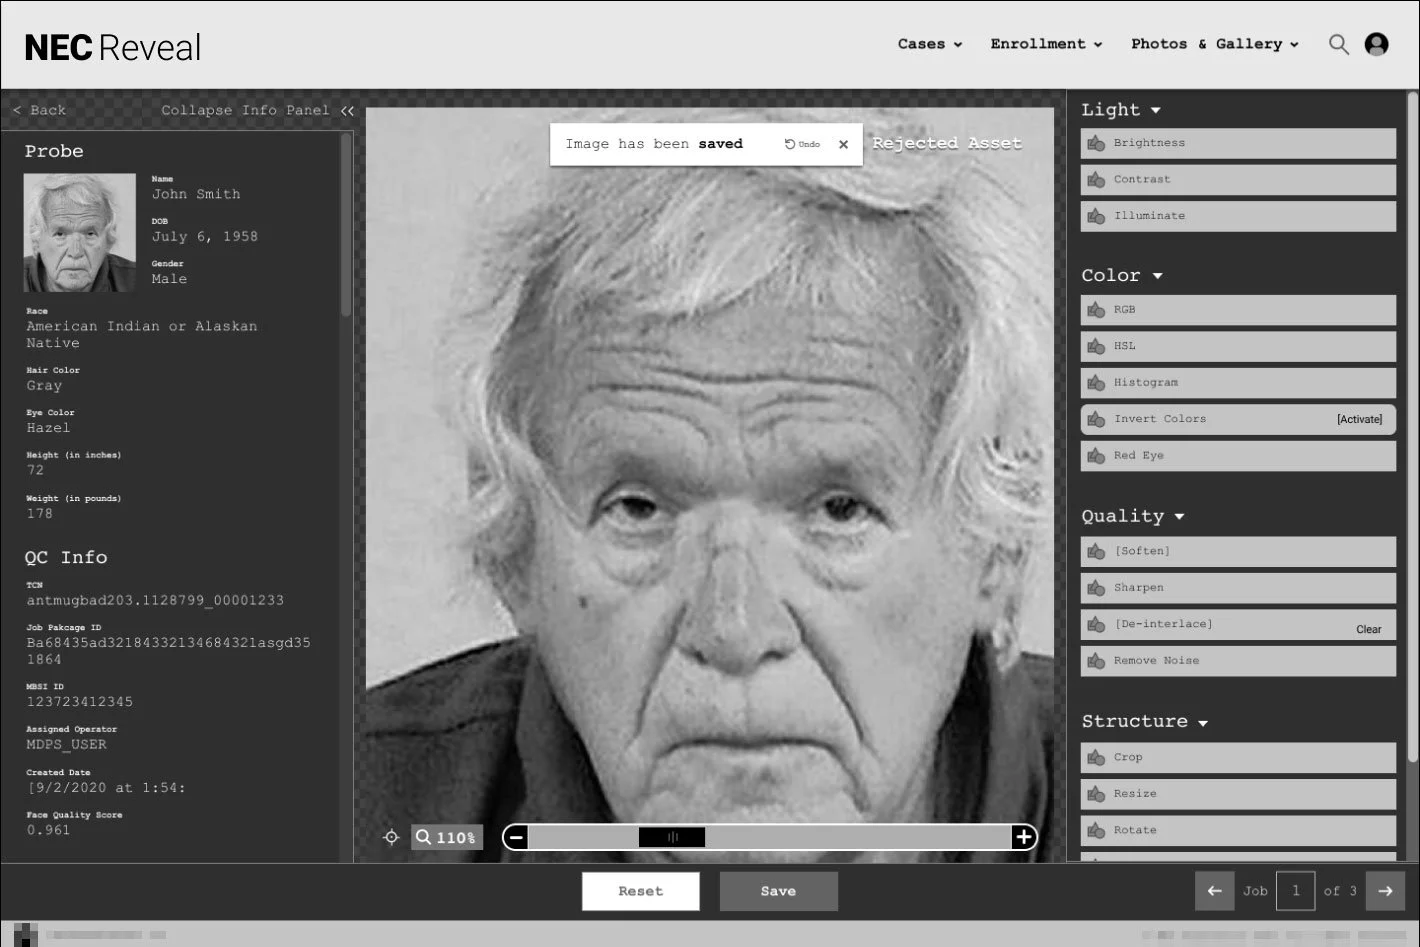This screenshot has height=947, width=1420.
Task: Click the Sharpen thumbs-up icon
Action: [1096, 588]
